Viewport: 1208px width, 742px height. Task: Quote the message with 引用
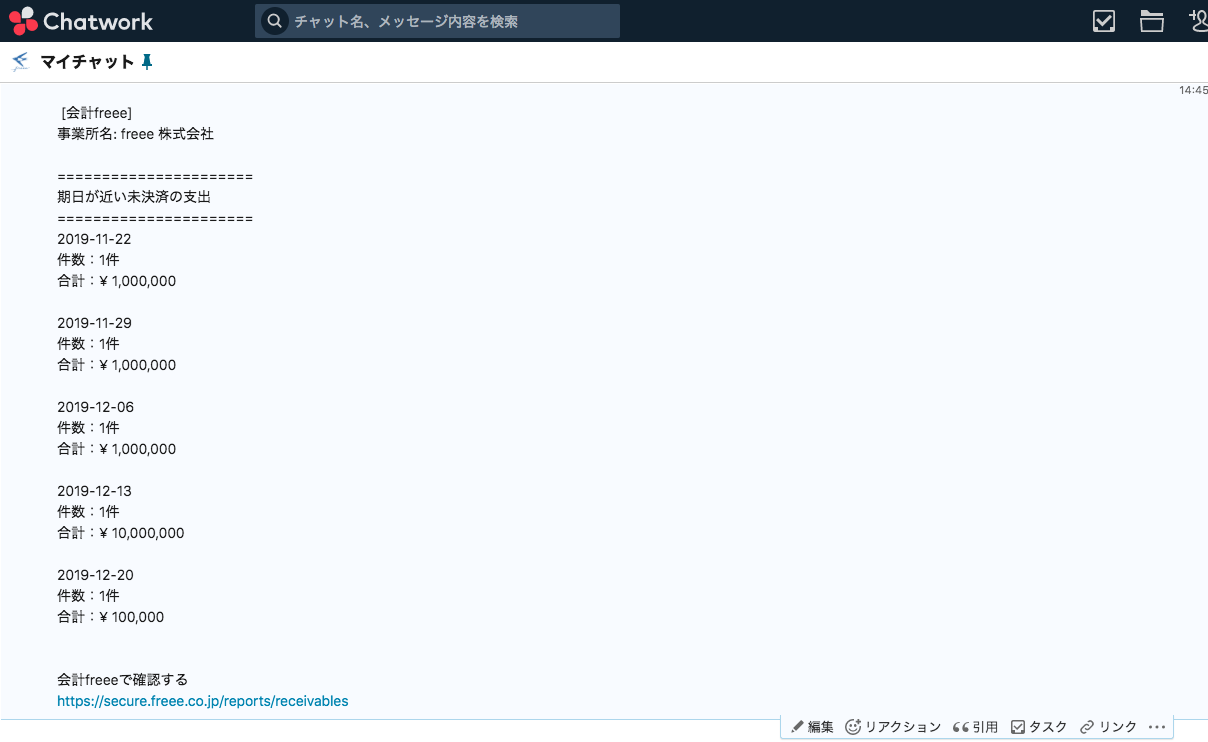[x=975, y=727]
